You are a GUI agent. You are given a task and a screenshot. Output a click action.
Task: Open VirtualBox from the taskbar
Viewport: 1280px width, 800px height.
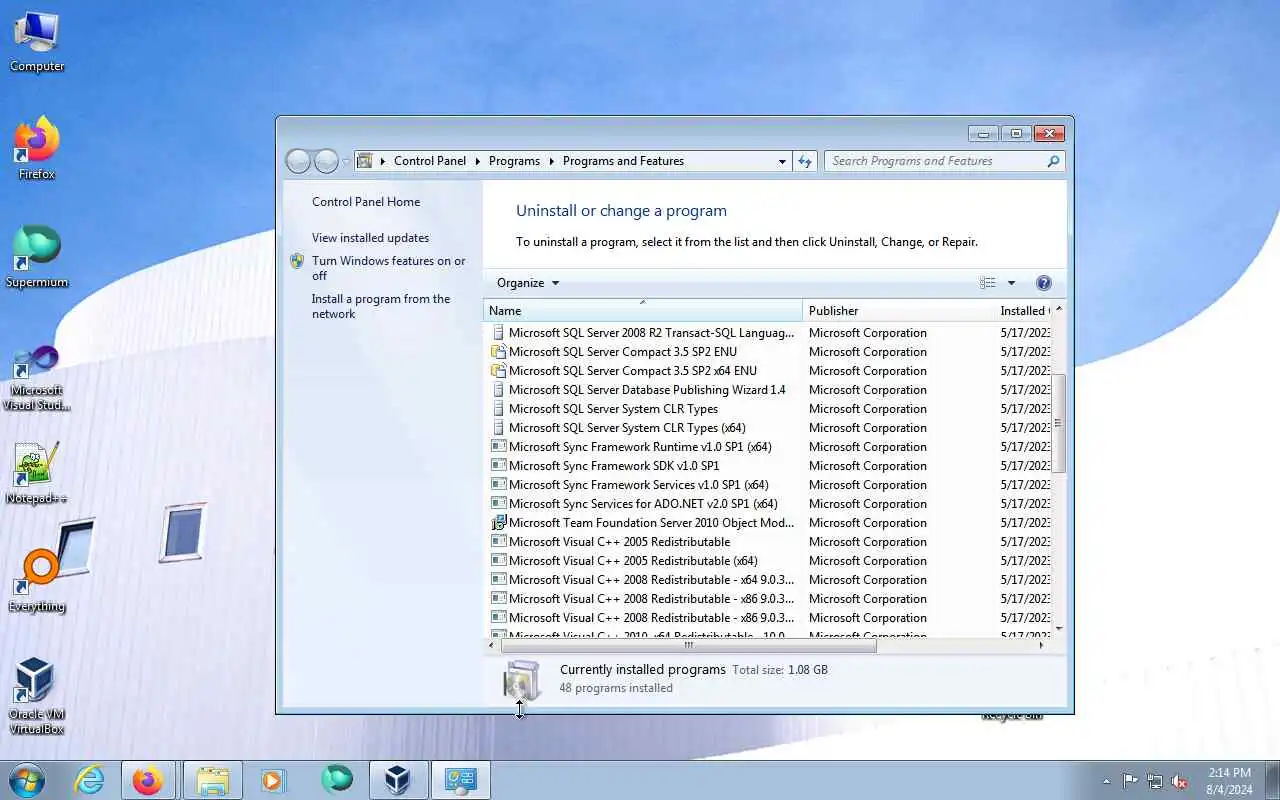pos(398,780)
